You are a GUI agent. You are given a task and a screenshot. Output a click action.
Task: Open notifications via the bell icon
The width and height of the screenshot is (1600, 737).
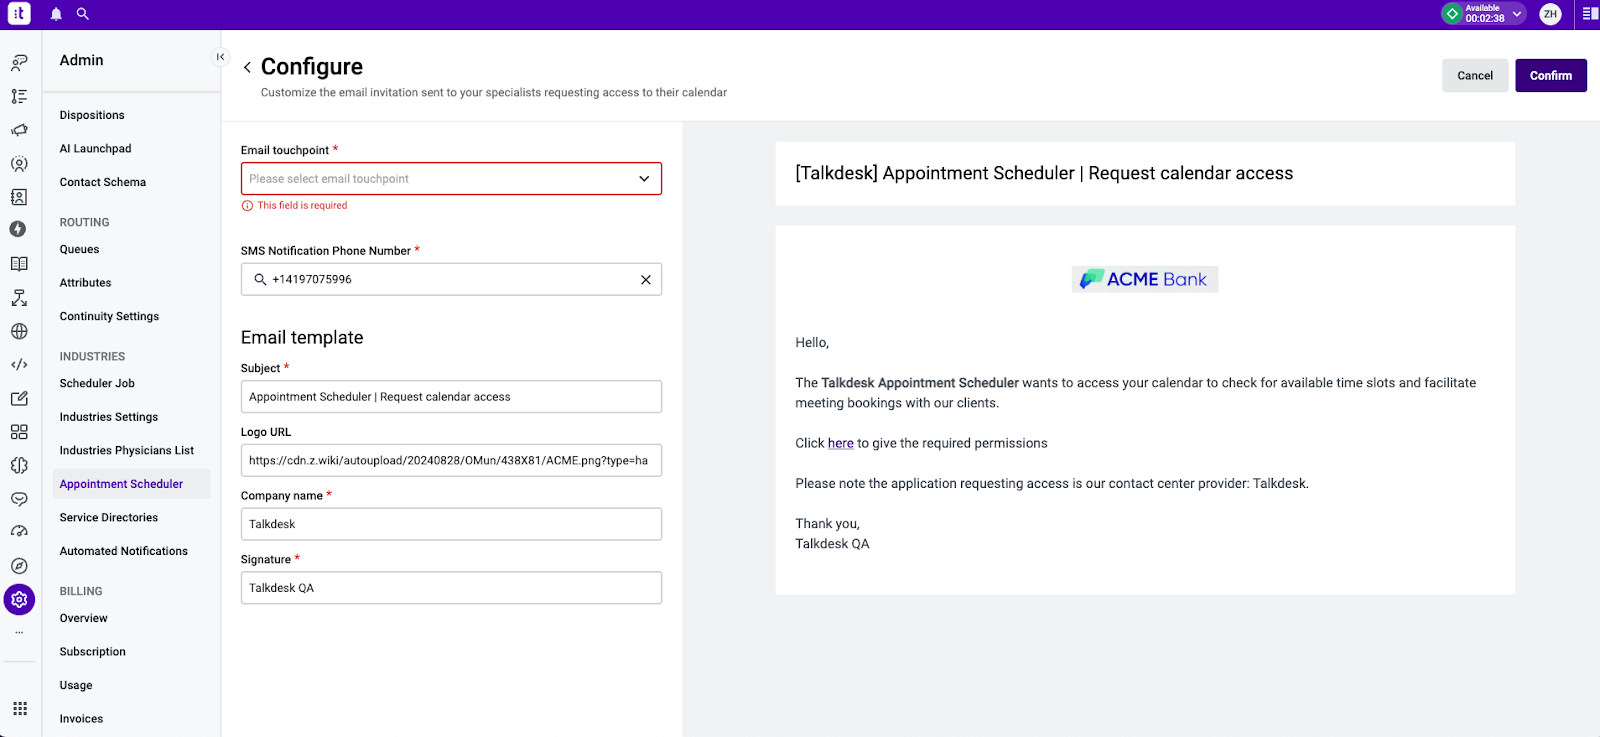point(55,14)
